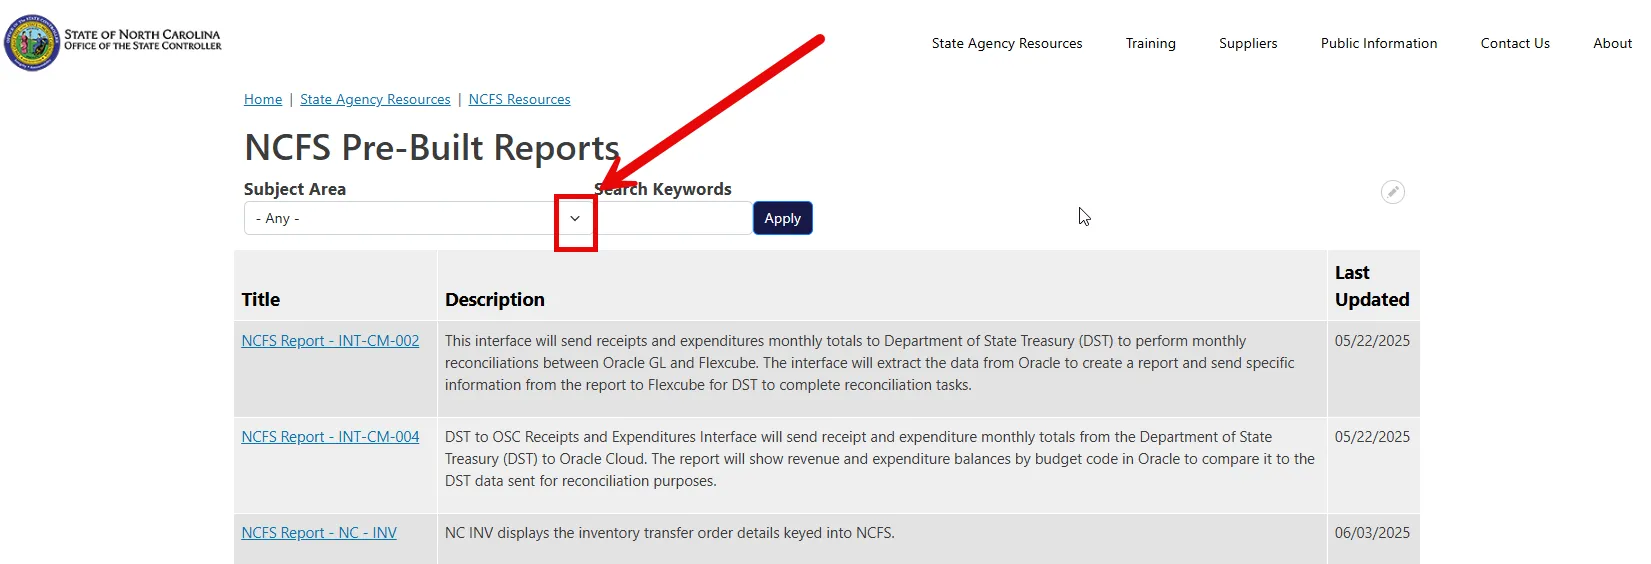This screenshot has width=1651, height=564.
Task: Open NCFS Report - NC - INV link
Action: pyautogui.click(x=319, y=533)
